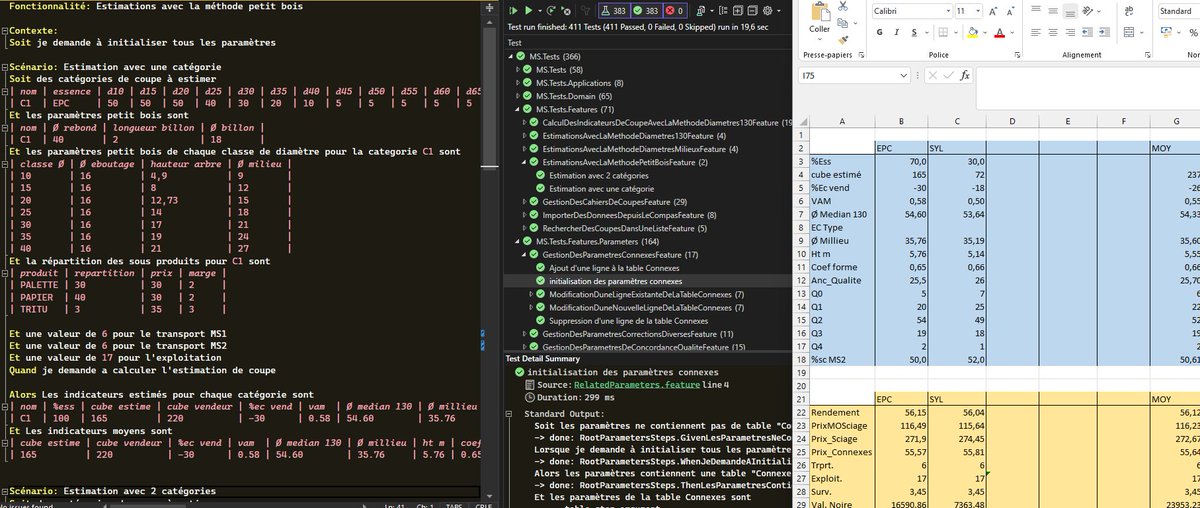Toggle bold G formatting in Excel
The image size is (1200, 508).
click(879, 32)
